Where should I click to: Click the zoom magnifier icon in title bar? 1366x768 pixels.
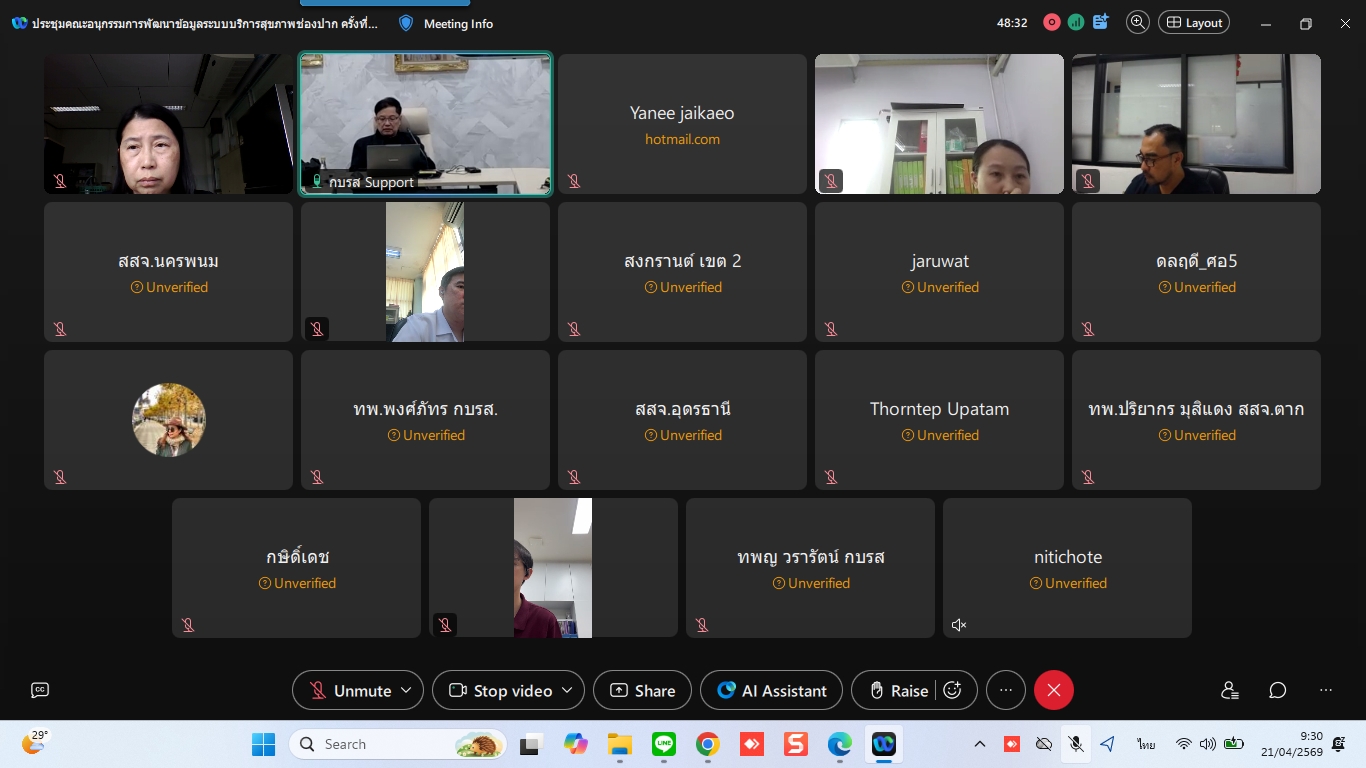(x=1137, y=22)
